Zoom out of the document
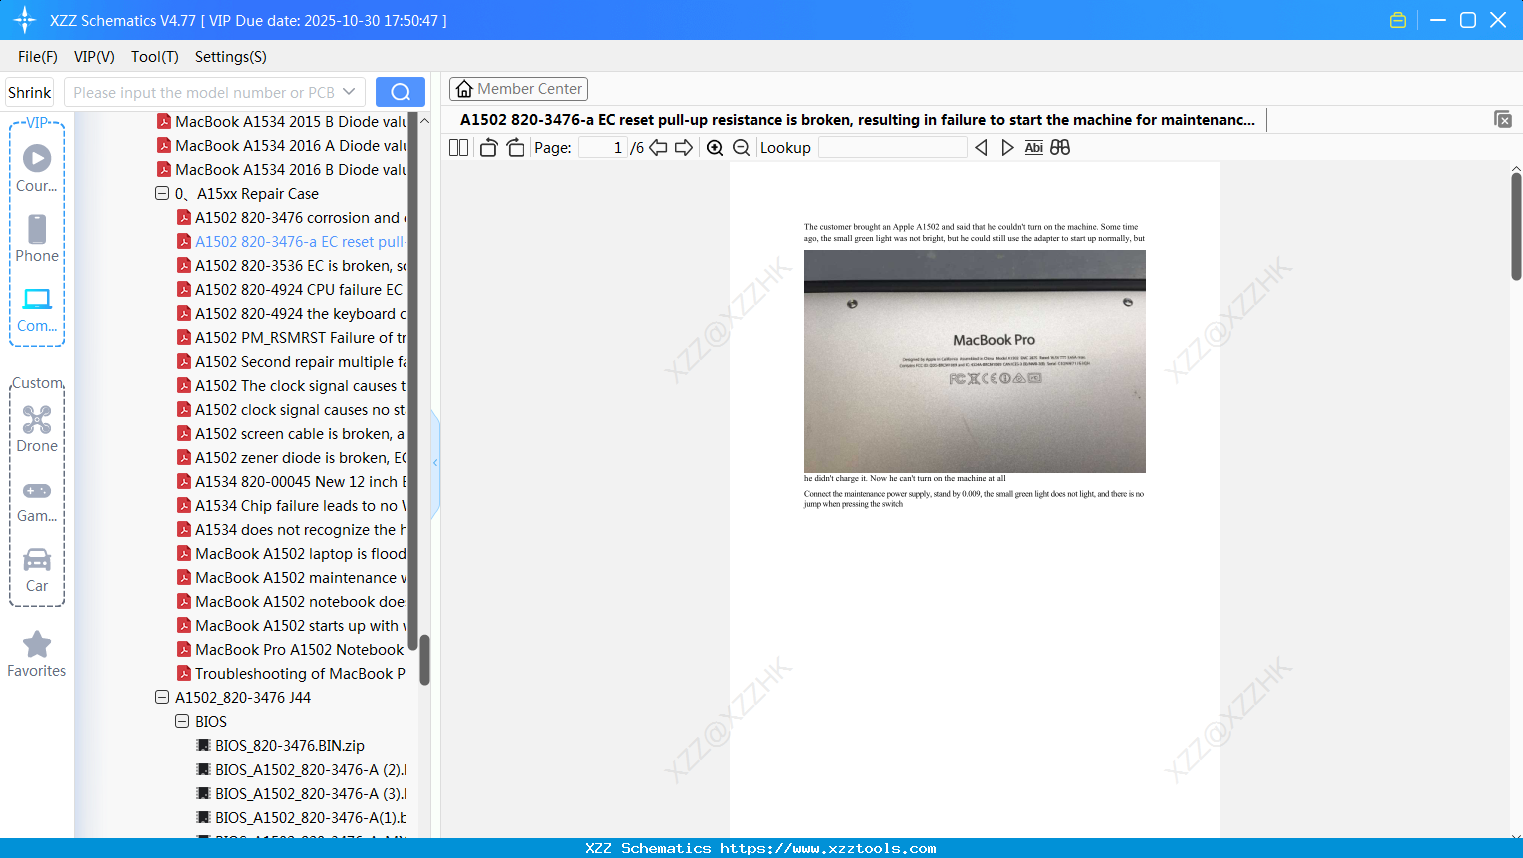The width and height of the screenshot is (1523, 858). coord(741,148)
